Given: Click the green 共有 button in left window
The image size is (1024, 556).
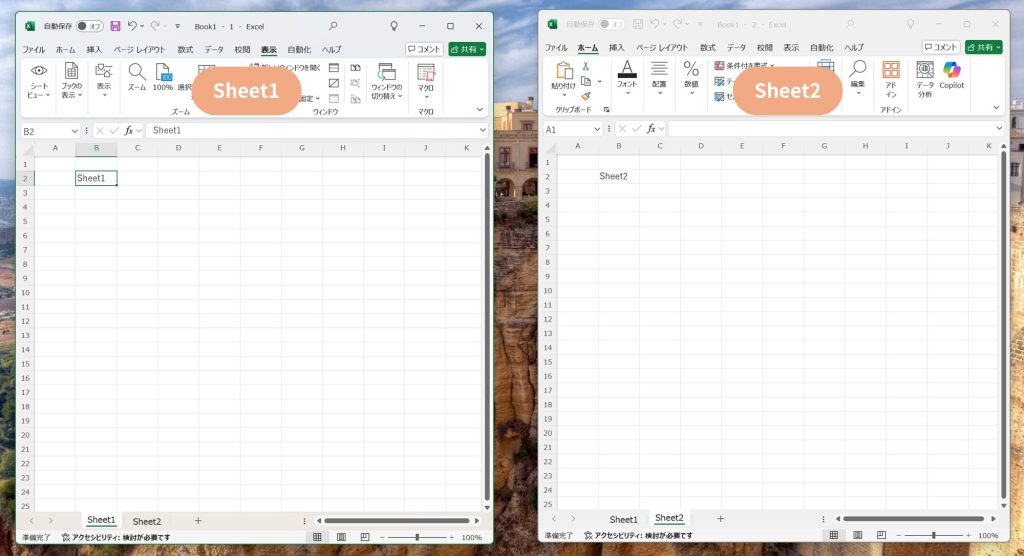Looking at the screenshot, I should [x=467, y=49].
